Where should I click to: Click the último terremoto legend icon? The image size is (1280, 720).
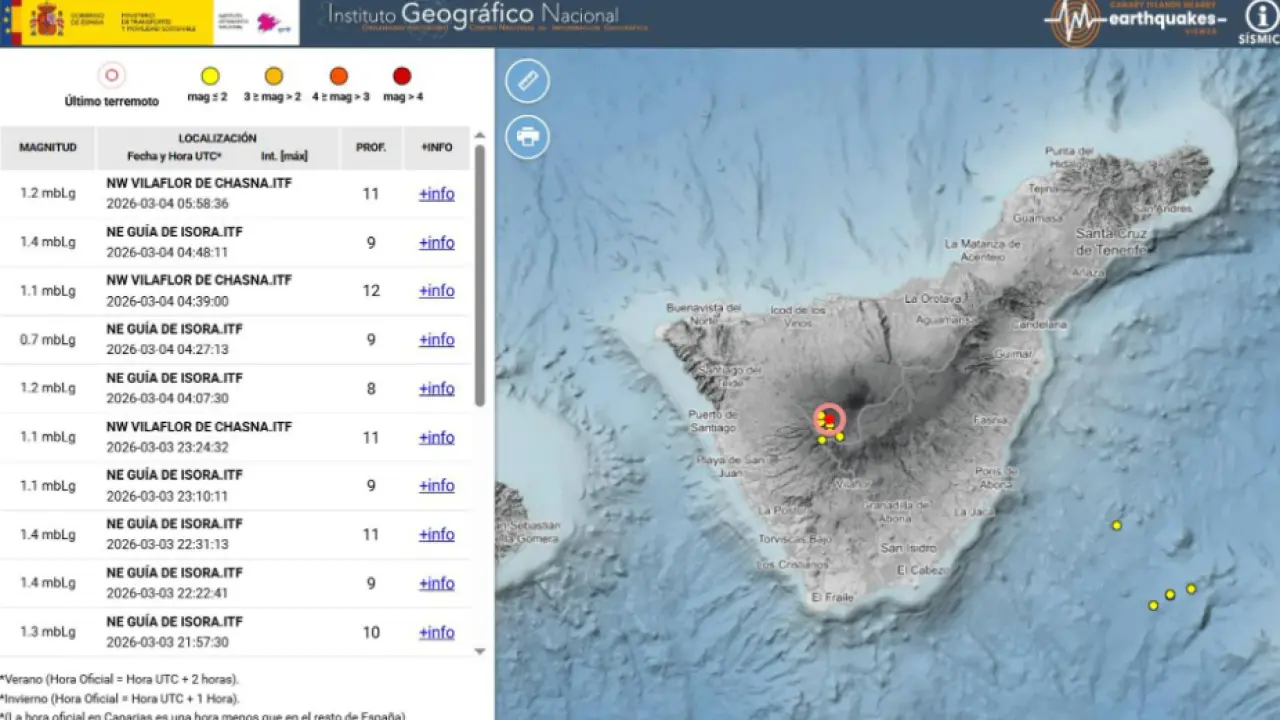coord(112,76)
